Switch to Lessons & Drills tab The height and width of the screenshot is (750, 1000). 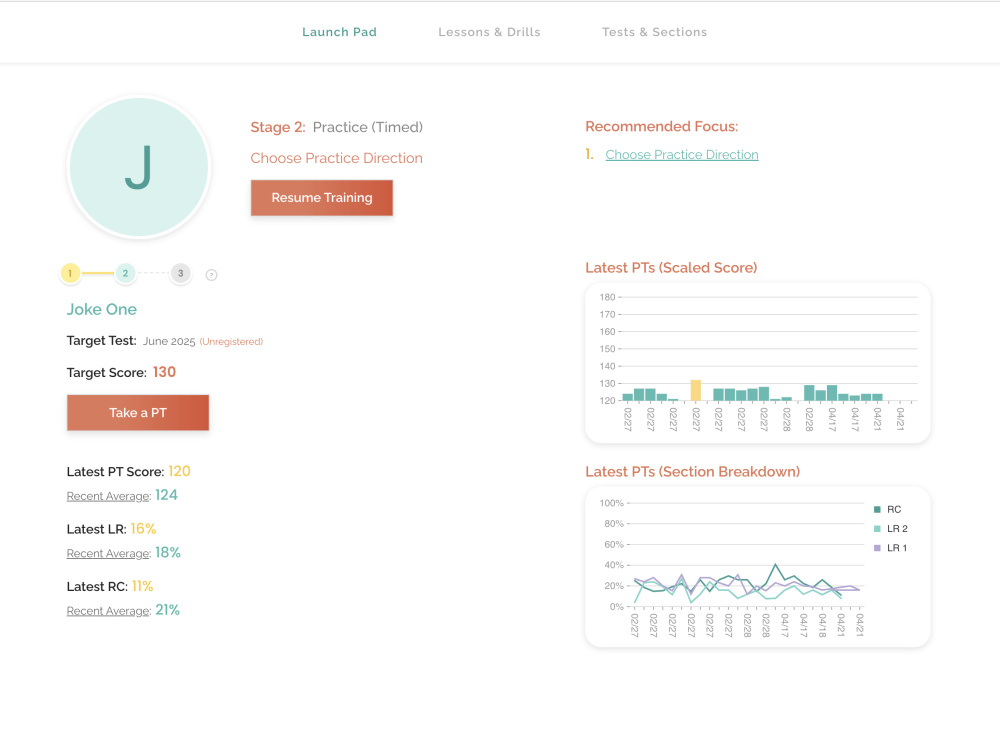tap(489, 32)
